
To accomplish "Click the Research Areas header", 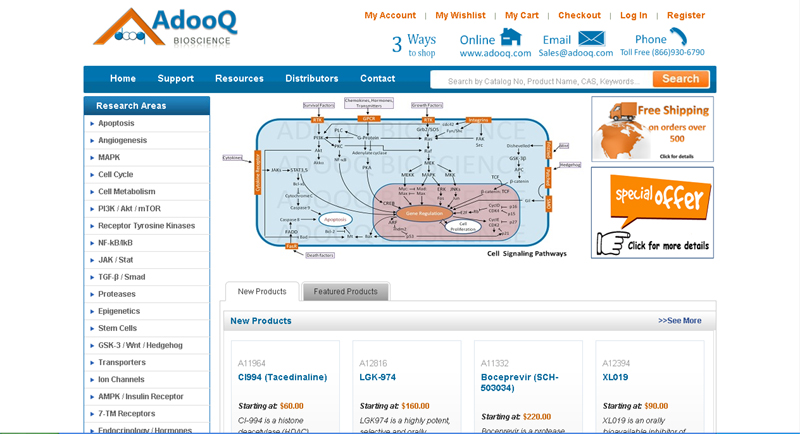I will click(147, 106).
